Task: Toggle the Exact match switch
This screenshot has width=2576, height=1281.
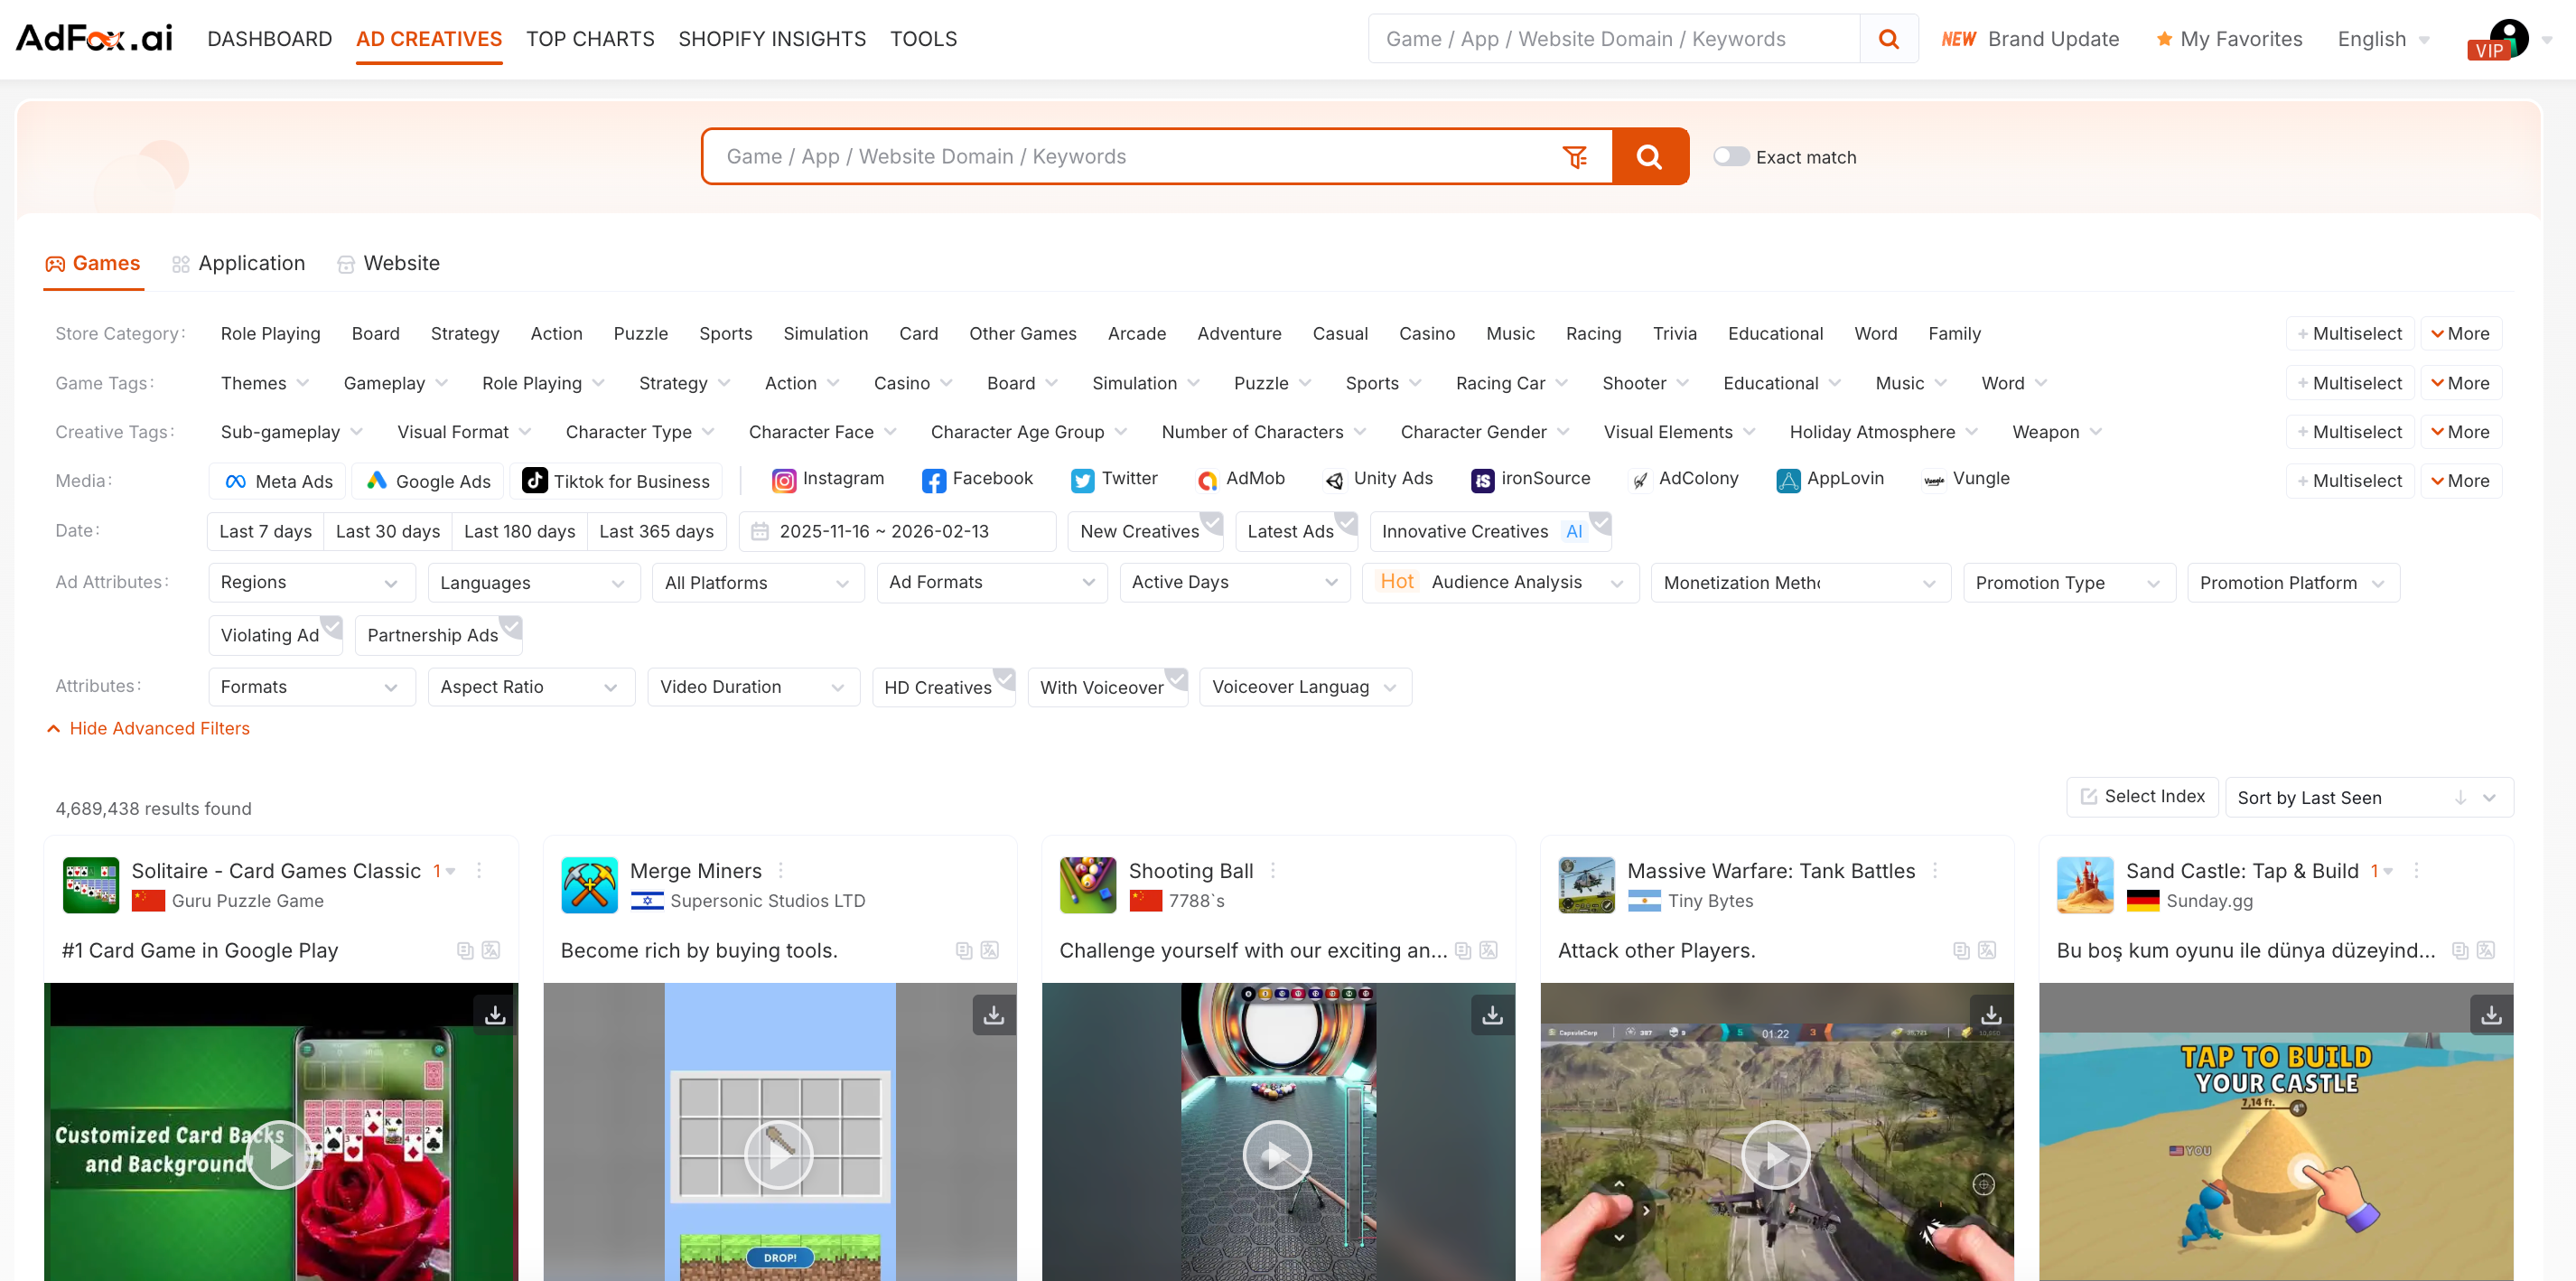Action: pos(1731,157)
